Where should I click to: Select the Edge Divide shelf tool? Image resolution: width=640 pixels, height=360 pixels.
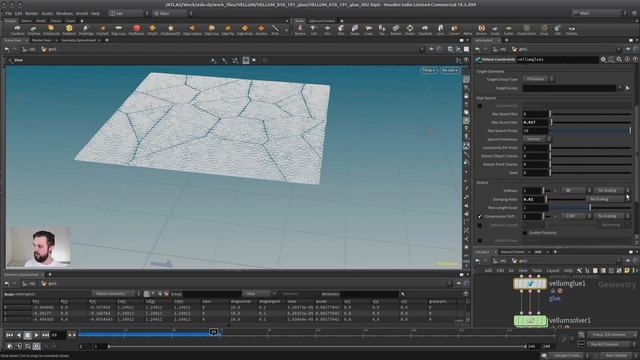pos(245,29)
